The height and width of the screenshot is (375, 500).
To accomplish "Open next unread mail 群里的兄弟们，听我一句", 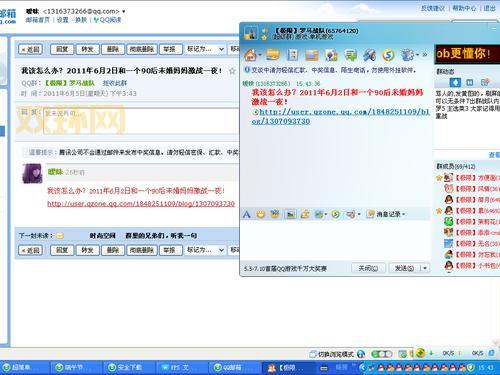I will coord(161,236).
